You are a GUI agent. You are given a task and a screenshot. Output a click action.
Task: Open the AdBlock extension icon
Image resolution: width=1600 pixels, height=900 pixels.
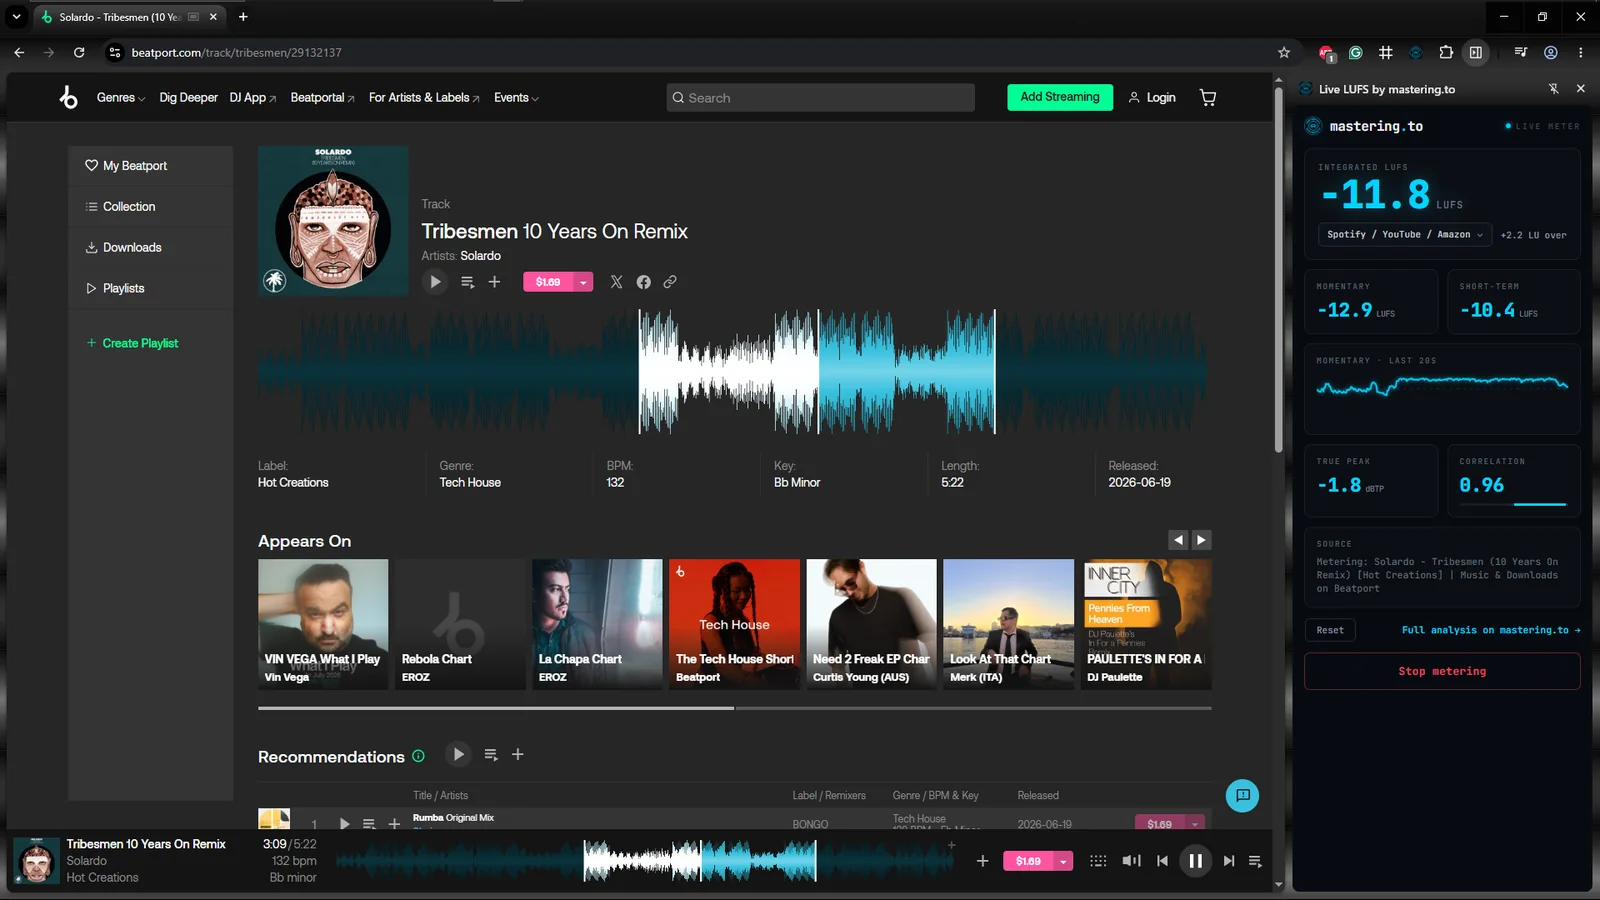click(x=1326, y=53)
